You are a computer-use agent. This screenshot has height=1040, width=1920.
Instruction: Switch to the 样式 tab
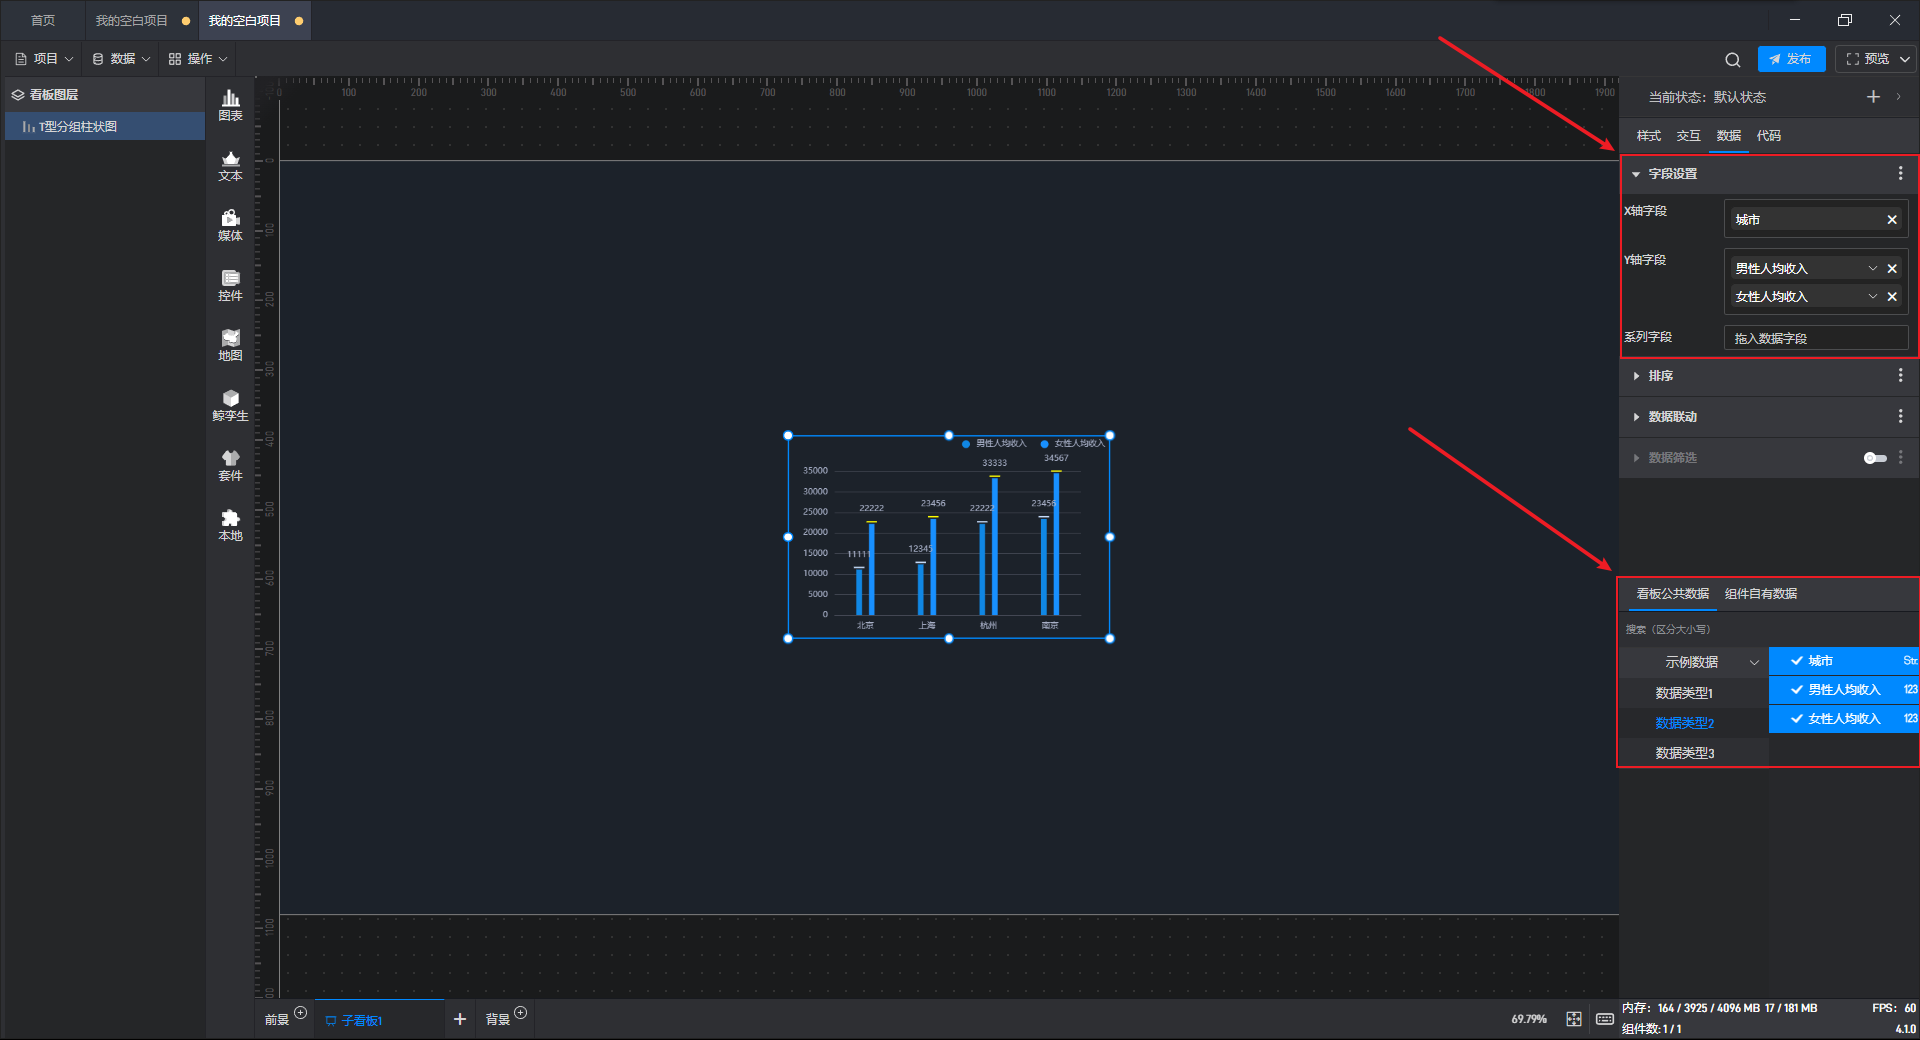click(1649, 136)
